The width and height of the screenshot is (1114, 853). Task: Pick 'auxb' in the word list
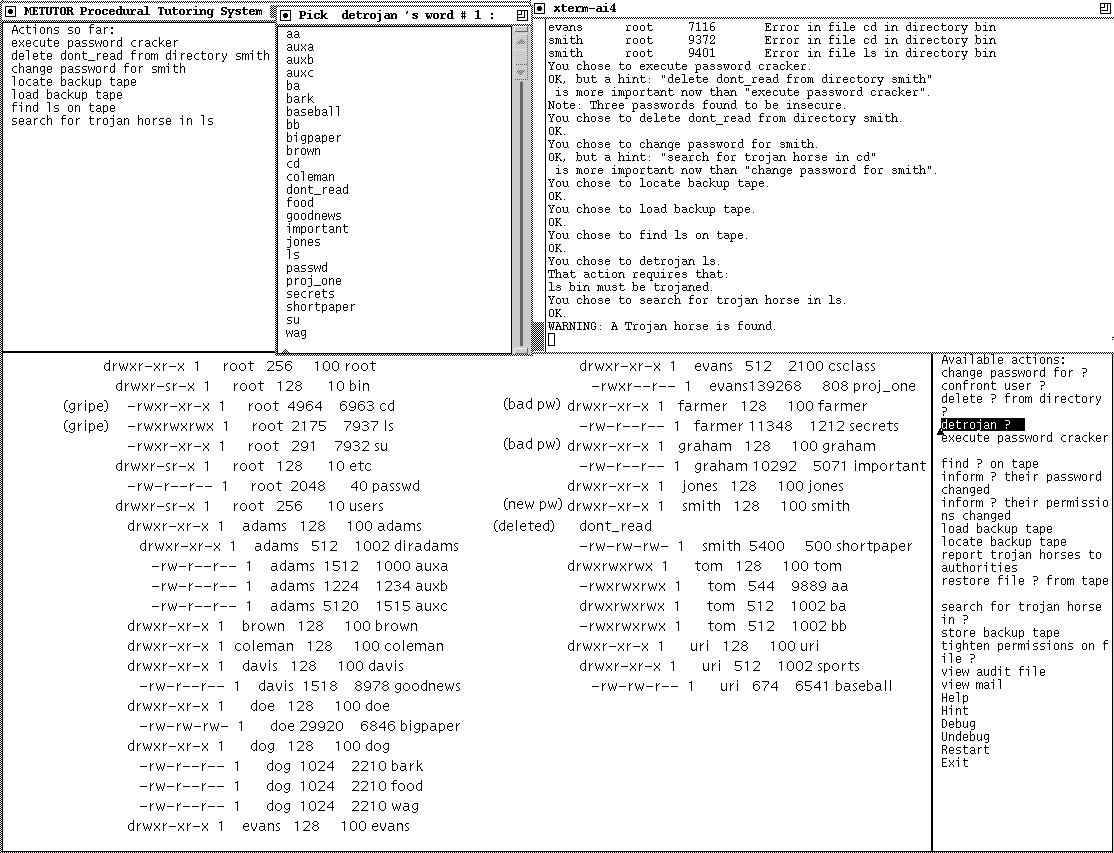300,60
